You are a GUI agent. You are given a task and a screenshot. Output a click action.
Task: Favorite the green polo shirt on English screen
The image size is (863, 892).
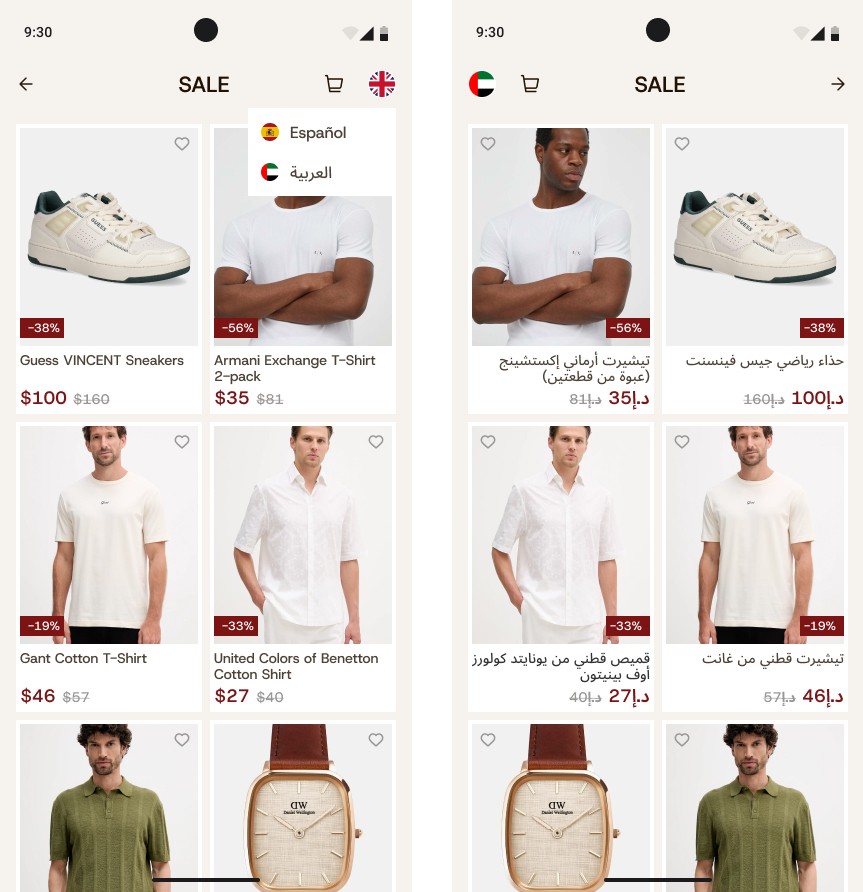182,740
